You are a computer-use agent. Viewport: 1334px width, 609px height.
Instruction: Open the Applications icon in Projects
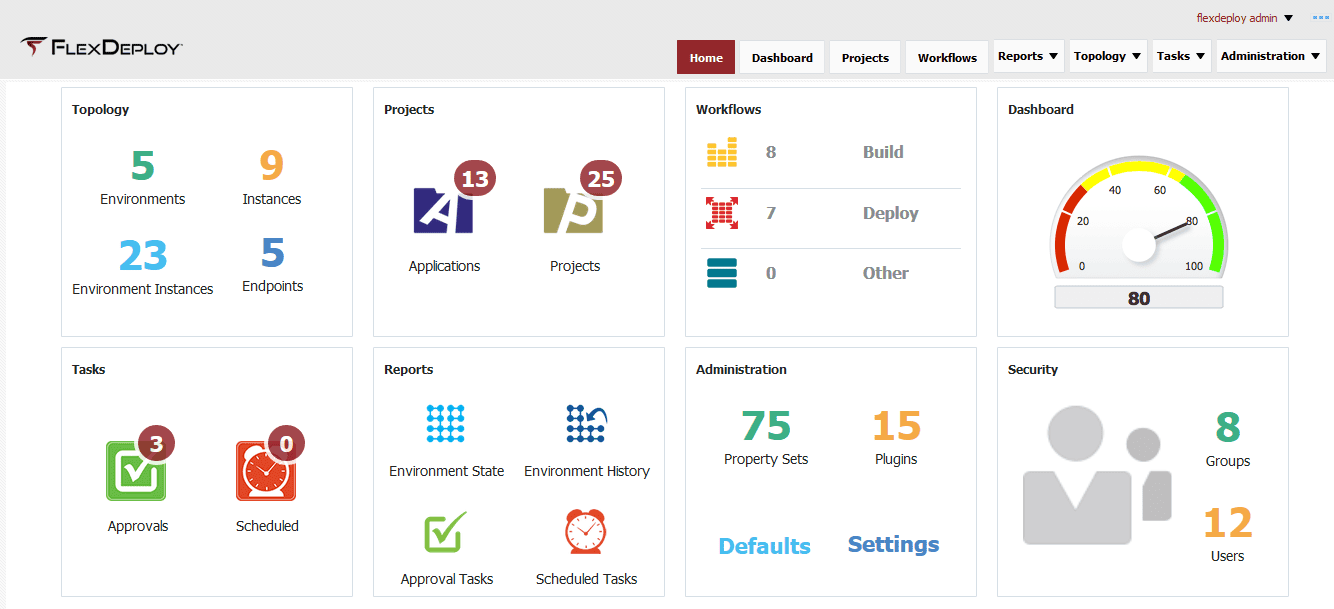(443, 210)
